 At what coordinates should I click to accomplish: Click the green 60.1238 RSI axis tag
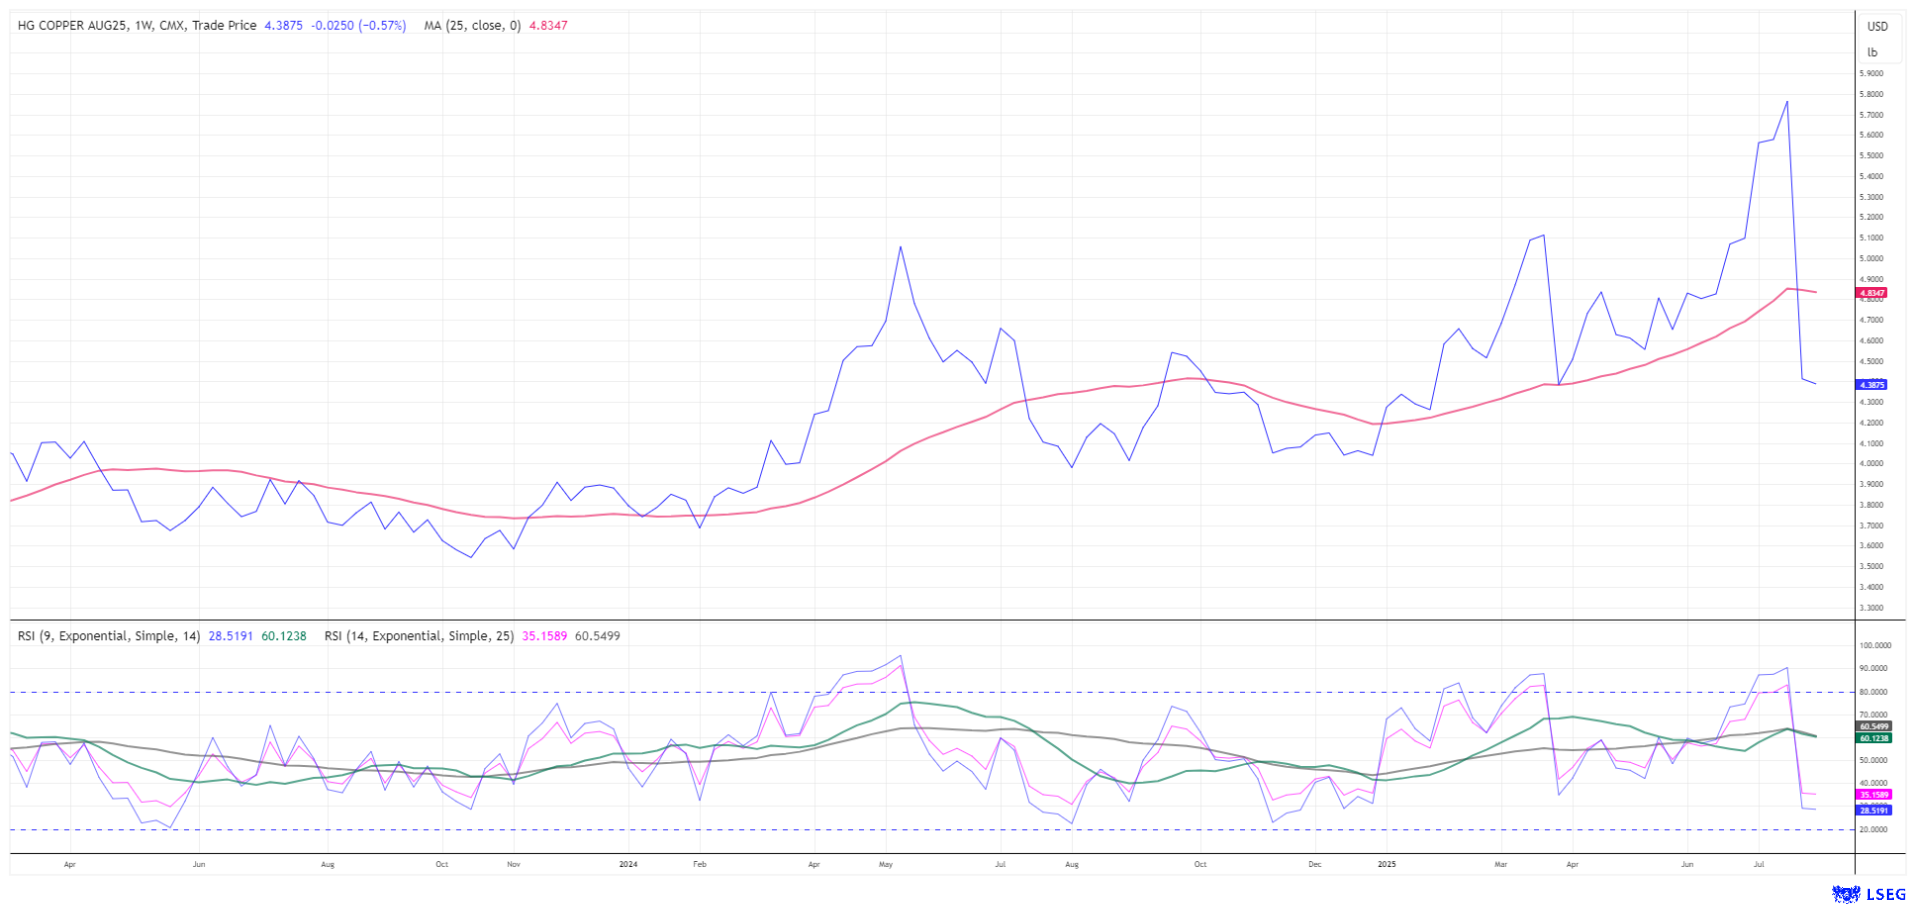[1873, 738]
